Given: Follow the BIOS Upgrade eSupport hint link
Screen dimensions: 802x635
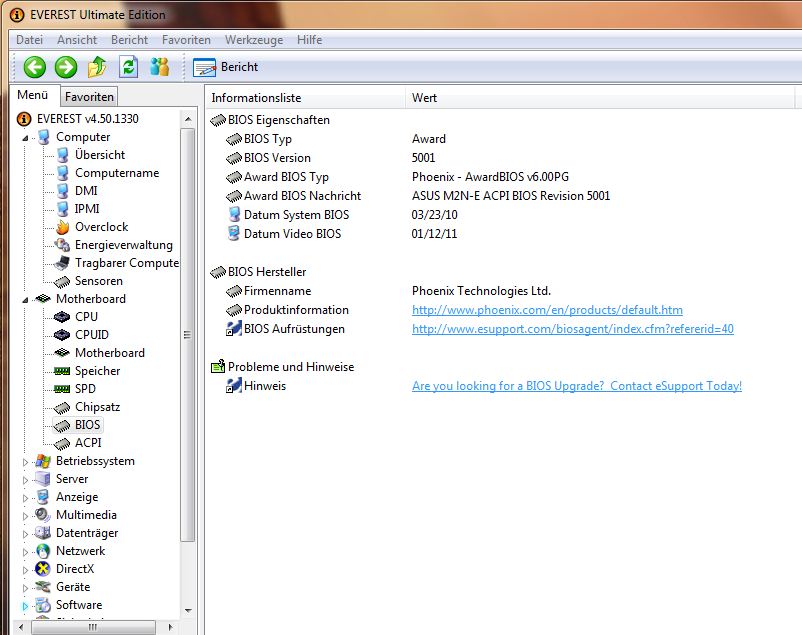Looking at the screenshot, I should coord(577,386).
